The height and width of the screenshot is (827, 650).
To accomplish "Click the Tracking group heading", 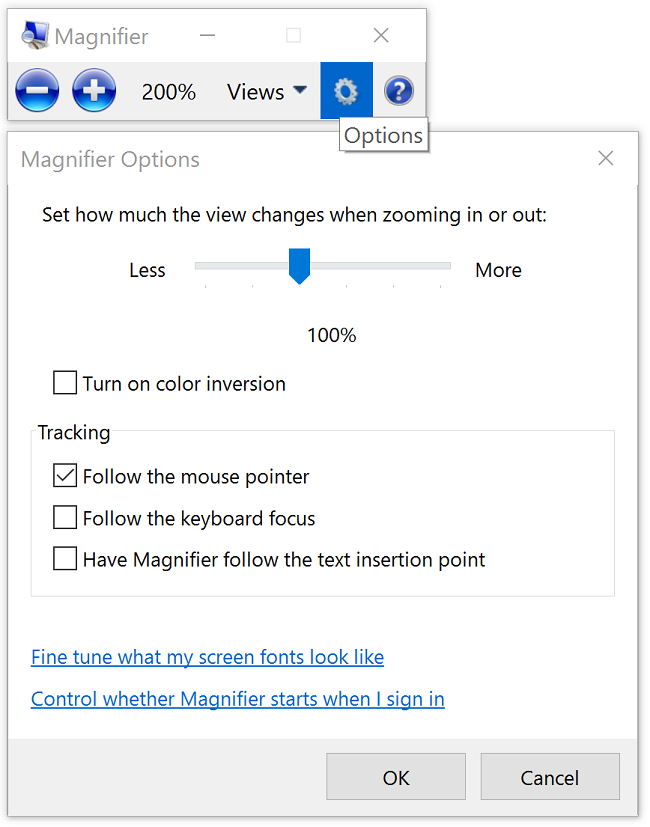I will click(73, 432).
